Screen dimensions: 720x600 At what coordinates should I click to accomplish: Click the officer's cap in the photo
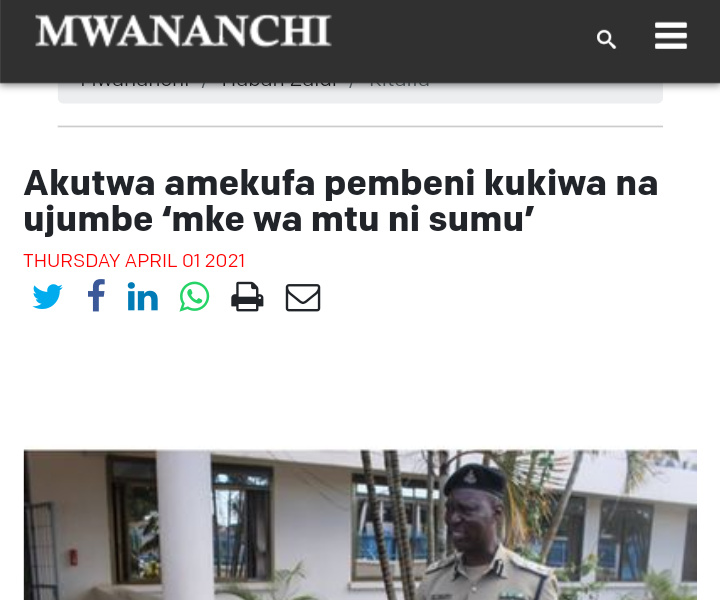(x=475, y=481)
